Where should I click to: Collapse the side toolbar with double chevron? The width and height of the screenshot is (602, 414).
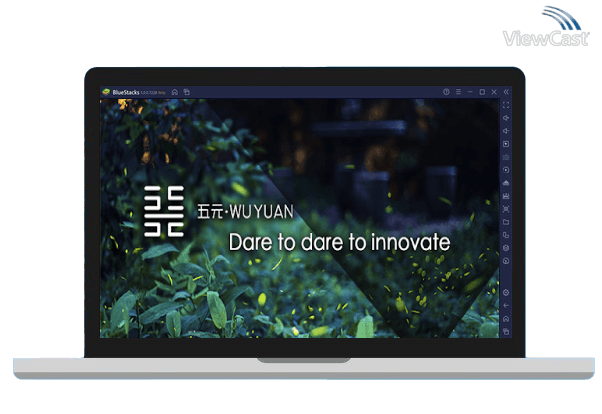[506, 92]
